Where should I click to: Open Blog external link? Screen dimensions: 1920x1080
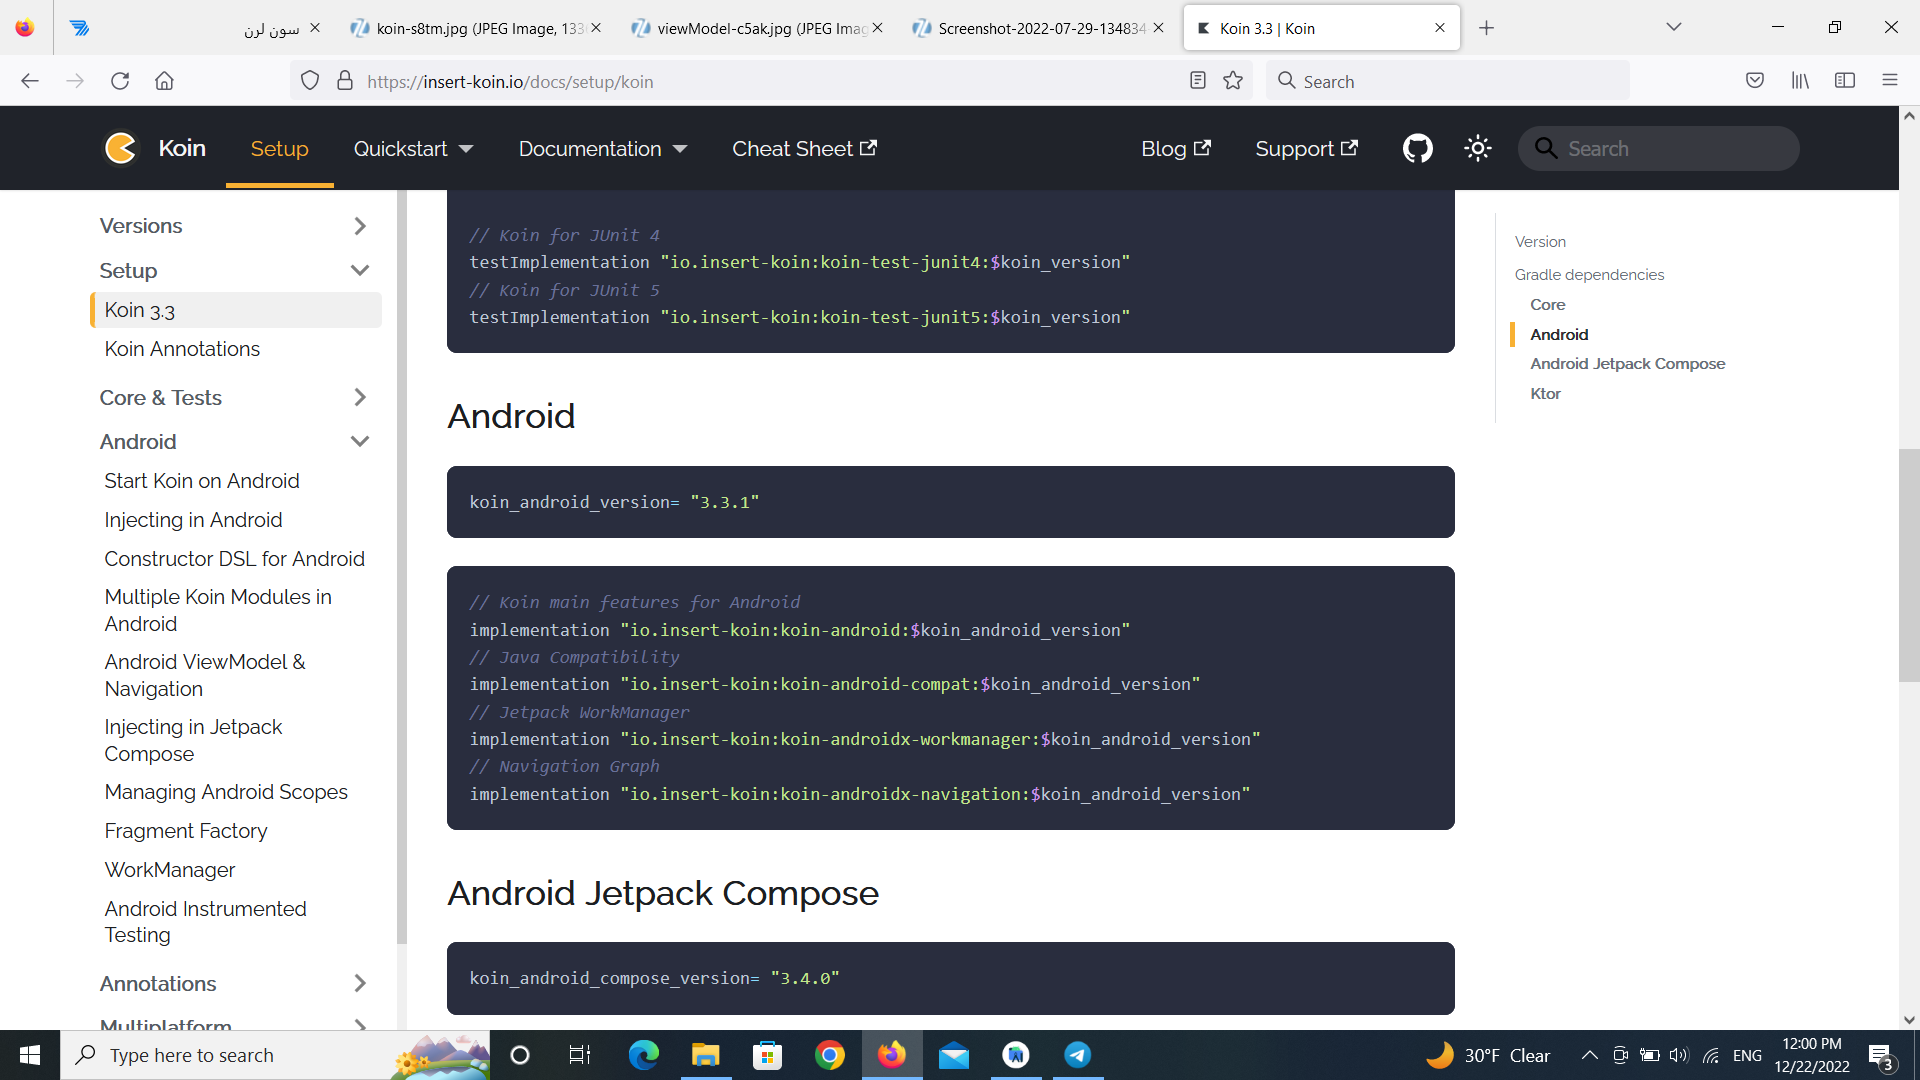click(x=1176, y=149)
